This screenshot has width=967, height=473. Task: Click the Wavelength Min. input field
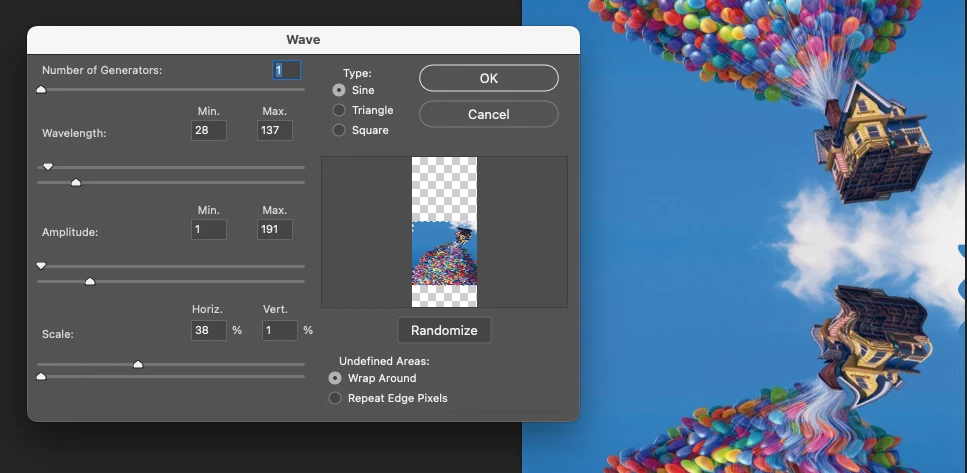pyautogui.click(x=208, y=130)
